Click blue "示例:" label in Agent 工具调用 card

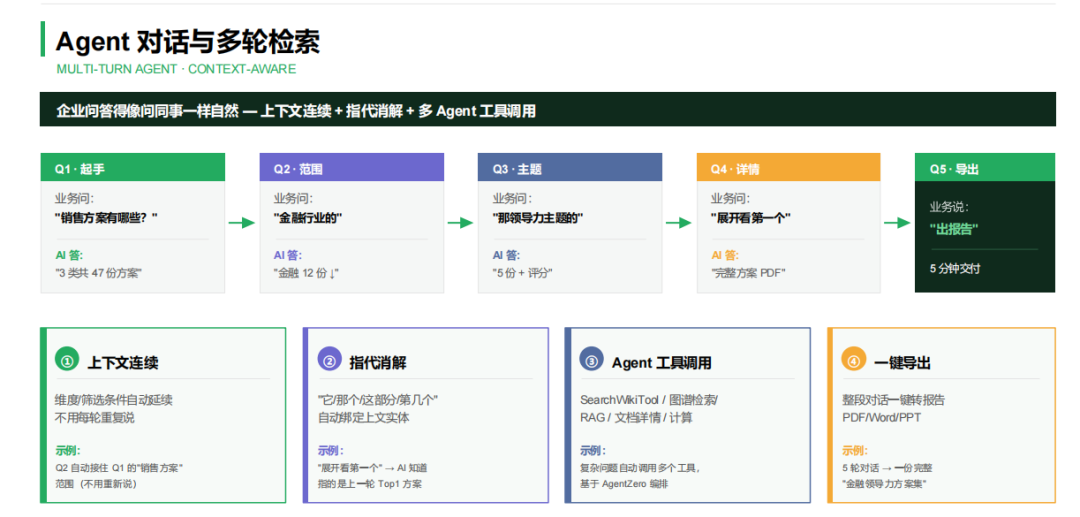(593, 452)
